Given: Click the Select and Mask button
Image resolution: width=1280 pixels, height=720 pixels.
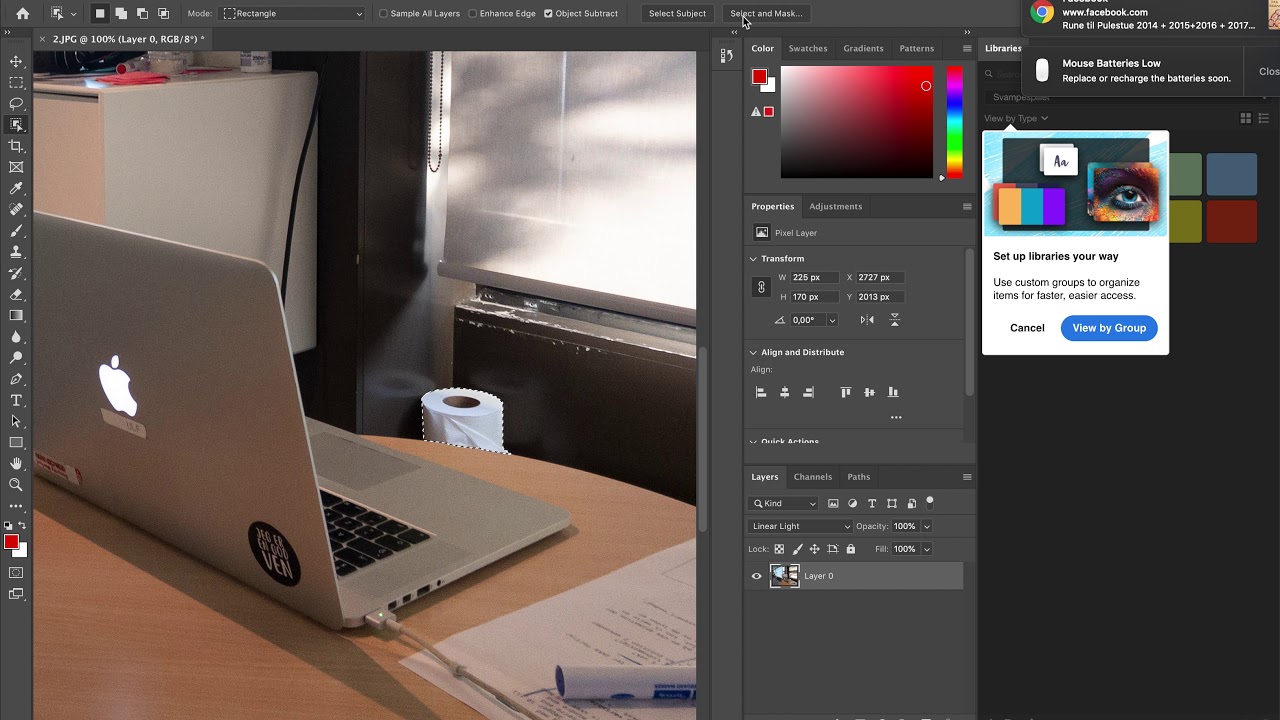Looking at the screenshot, I should pos(766,14).
